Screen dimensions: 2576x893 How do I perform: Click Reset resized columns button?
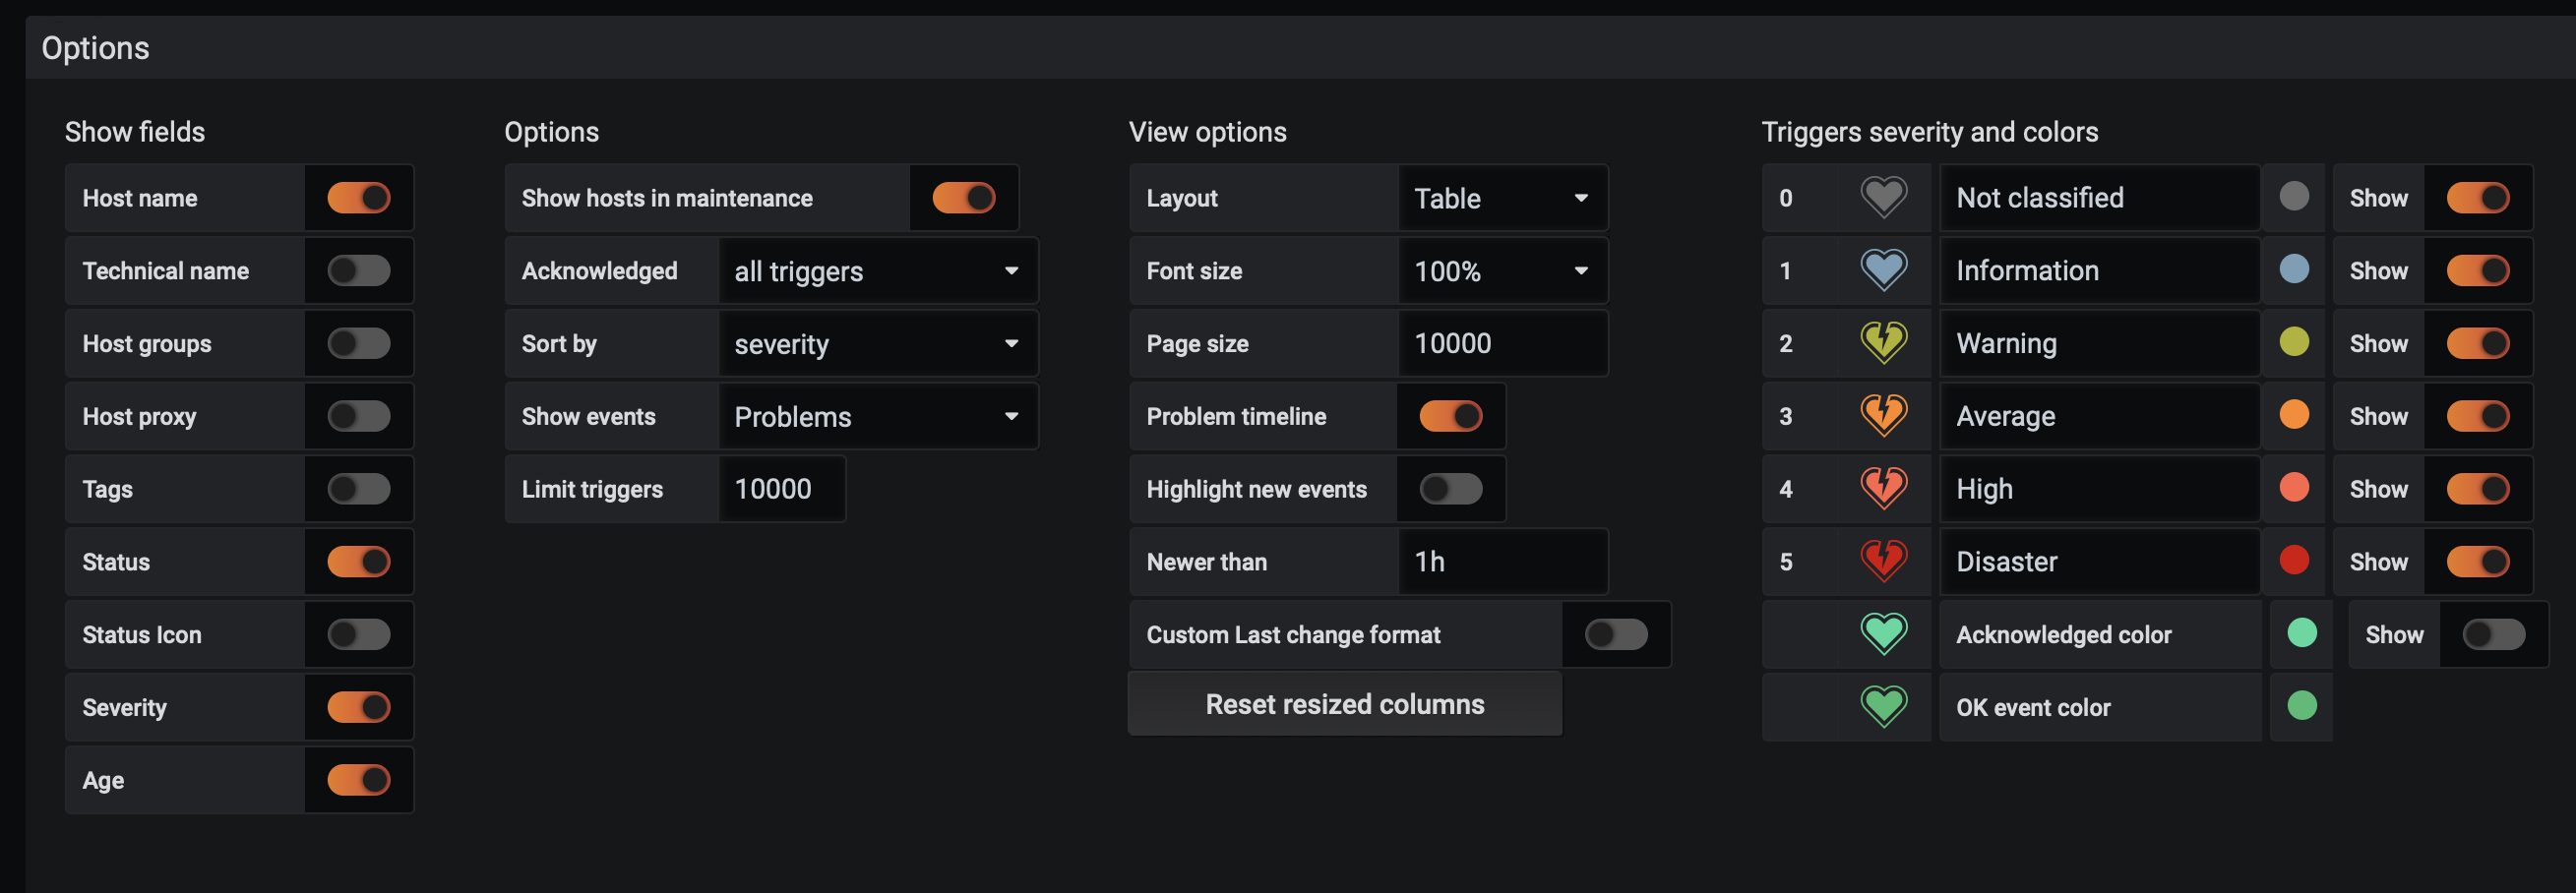tap(1345, 705)
